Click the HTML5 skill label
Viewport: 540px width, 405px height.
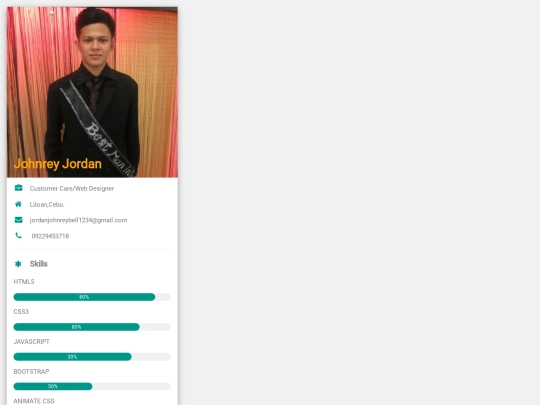pyautogui.click(x=24, y=282)
